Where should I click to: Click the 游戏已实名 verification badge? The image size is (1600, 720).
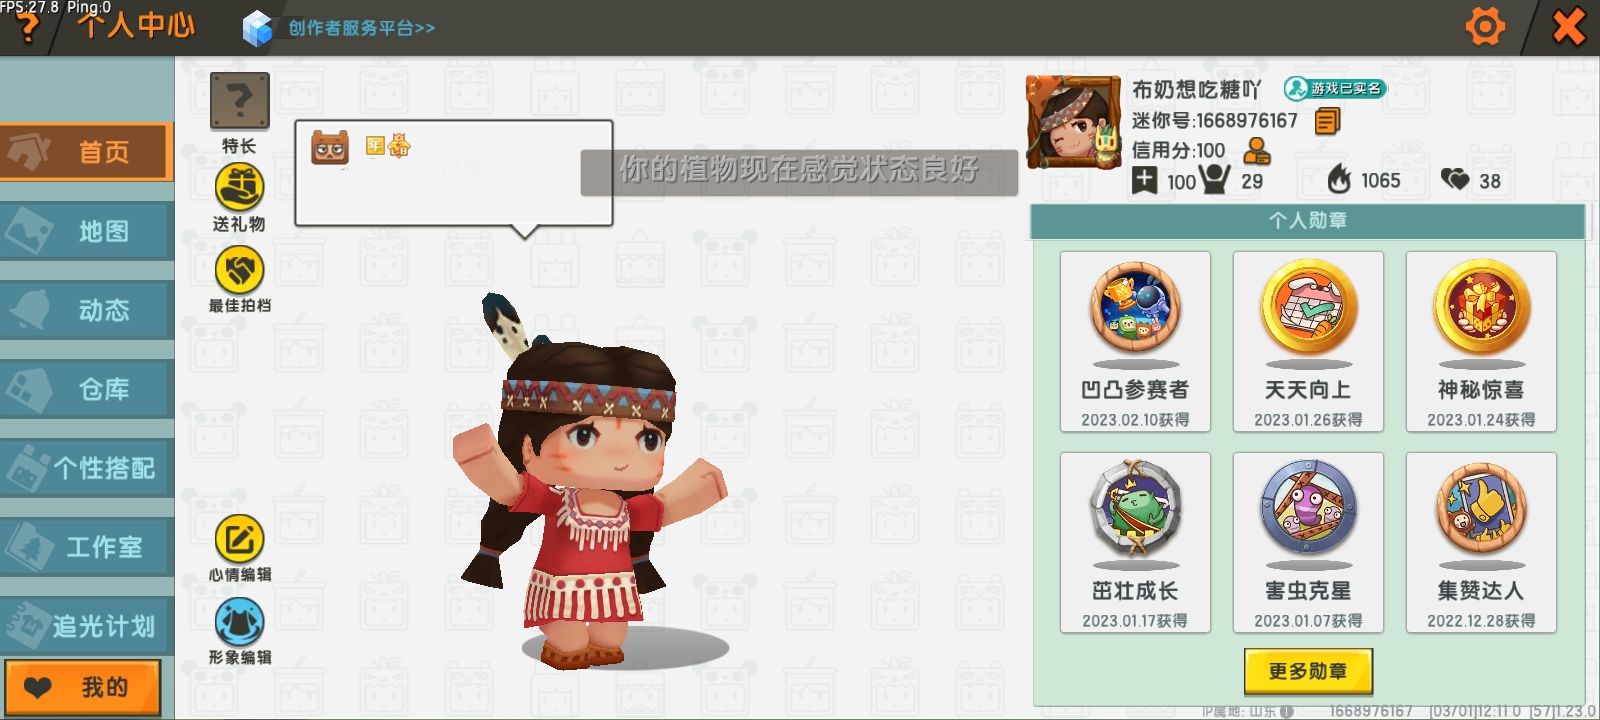tap(1335, 89)
